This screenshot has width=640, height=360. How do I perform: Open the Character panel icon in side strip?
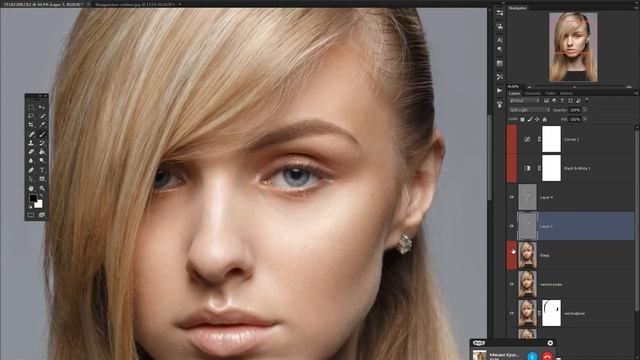[x=500, y=40]
